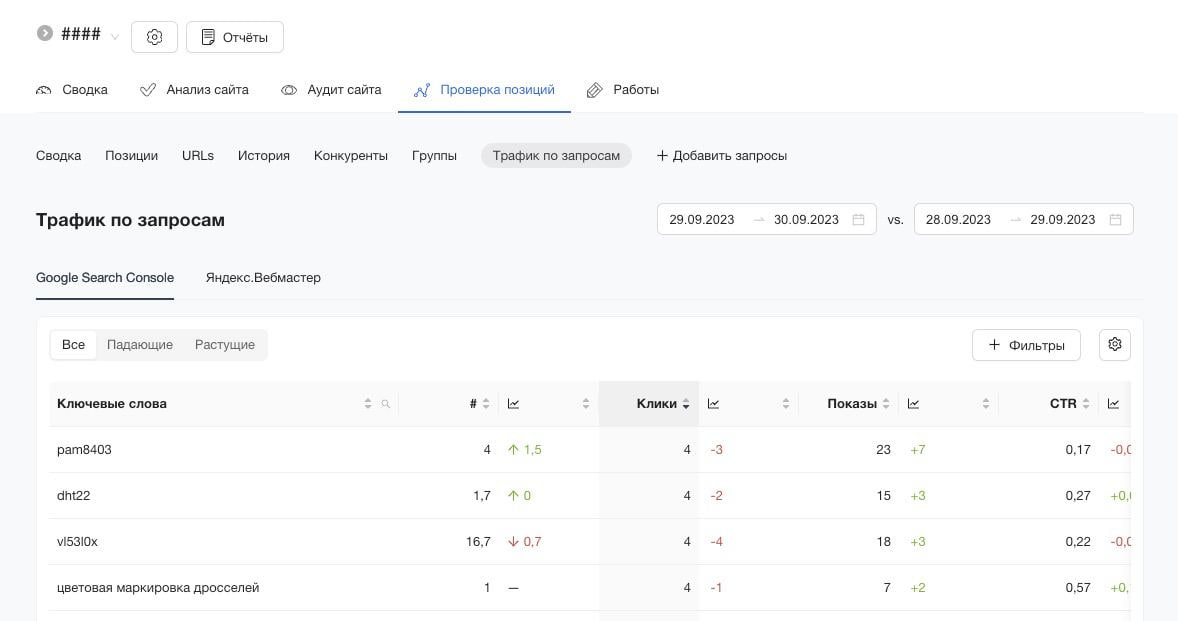Click calendar icon in first date range
1178x621 pixels.
(858, 220)
